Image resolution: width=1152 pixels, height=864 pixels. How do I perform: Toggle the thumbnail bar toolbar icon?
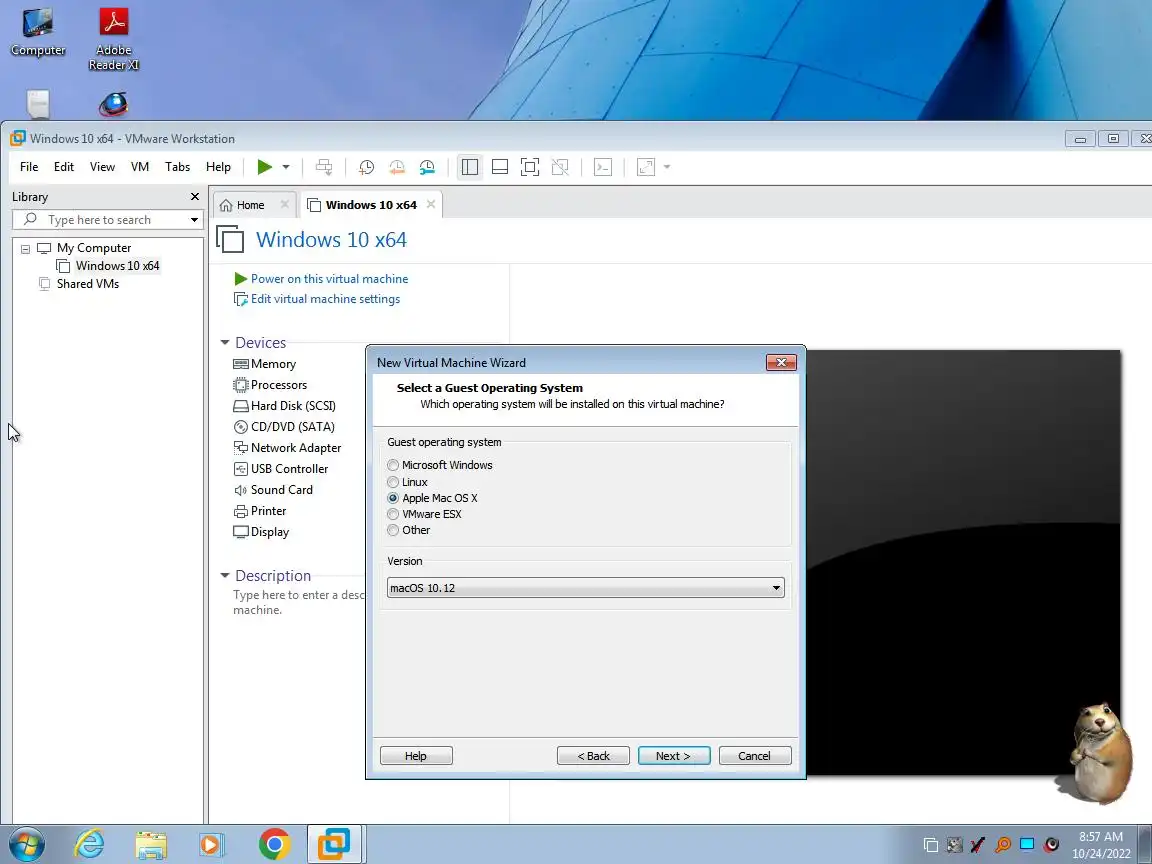[500, 167]
